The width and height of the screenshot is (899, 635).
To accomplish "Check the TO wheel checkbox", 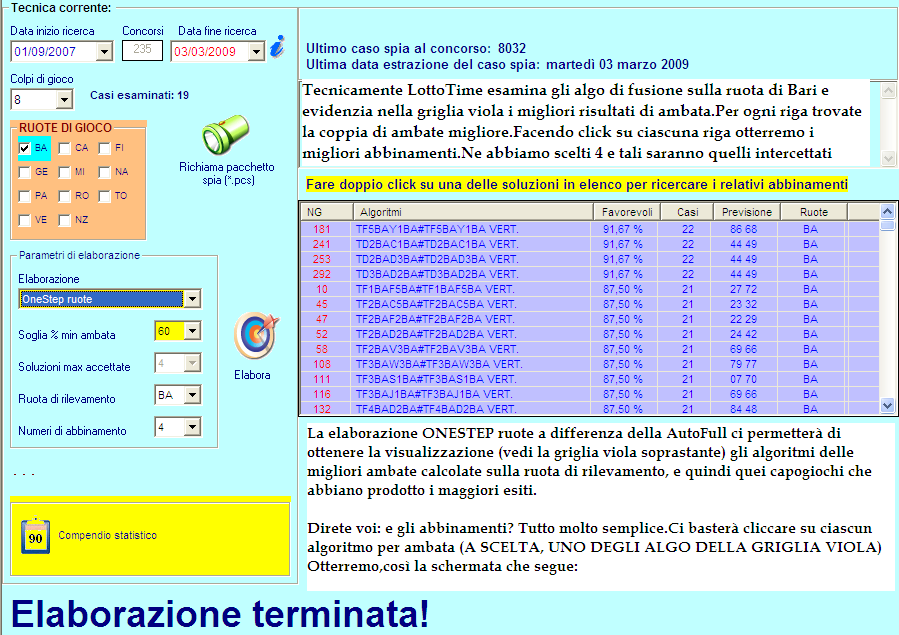I will [104, 197].
